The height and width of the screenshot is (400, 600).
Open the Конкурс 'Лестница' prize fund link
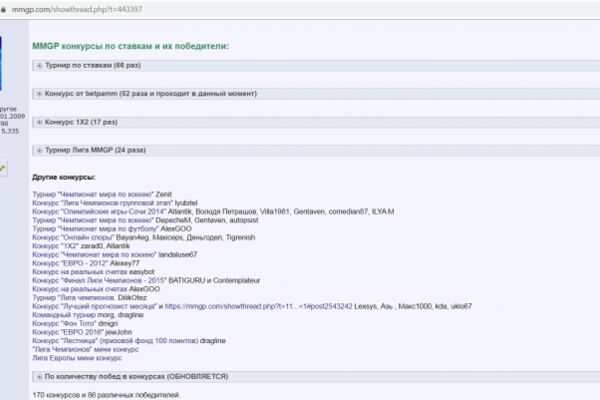click(x=115, y=341)
